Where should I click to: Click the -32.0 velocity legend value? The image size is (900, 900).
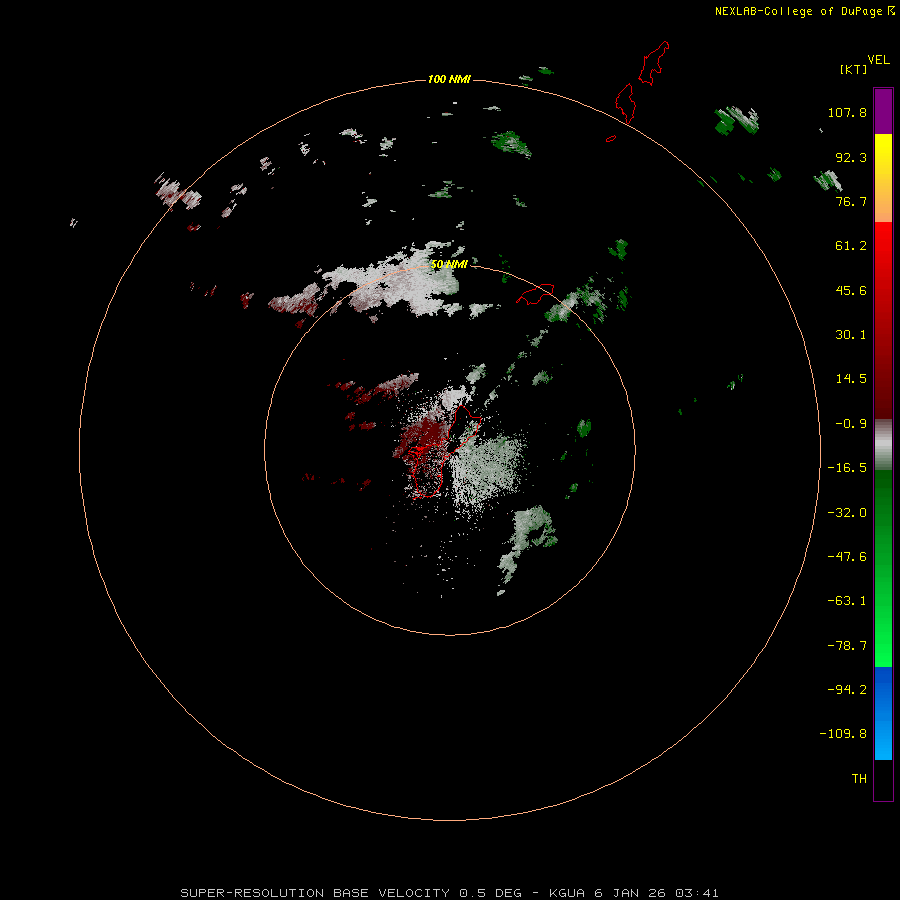tap(847, 513)
